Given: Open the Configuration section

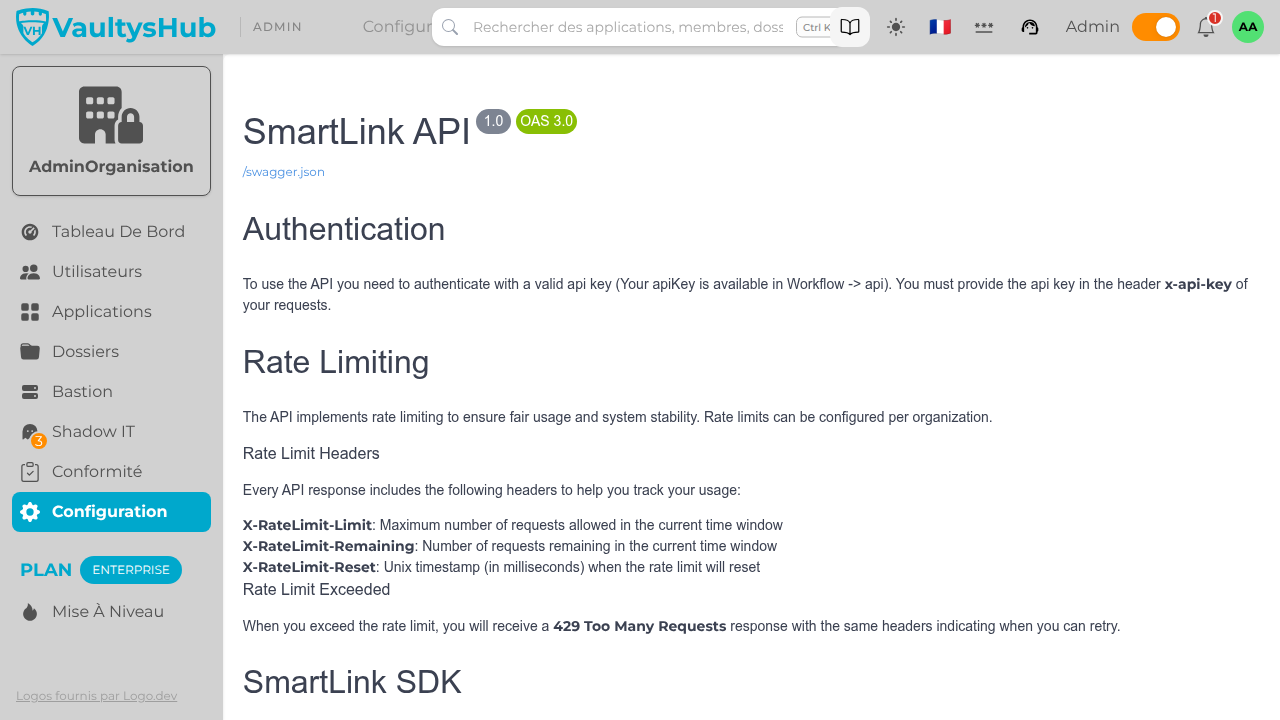Looking at the screenshot, I should pyautogui.click(x=111, y=512).
